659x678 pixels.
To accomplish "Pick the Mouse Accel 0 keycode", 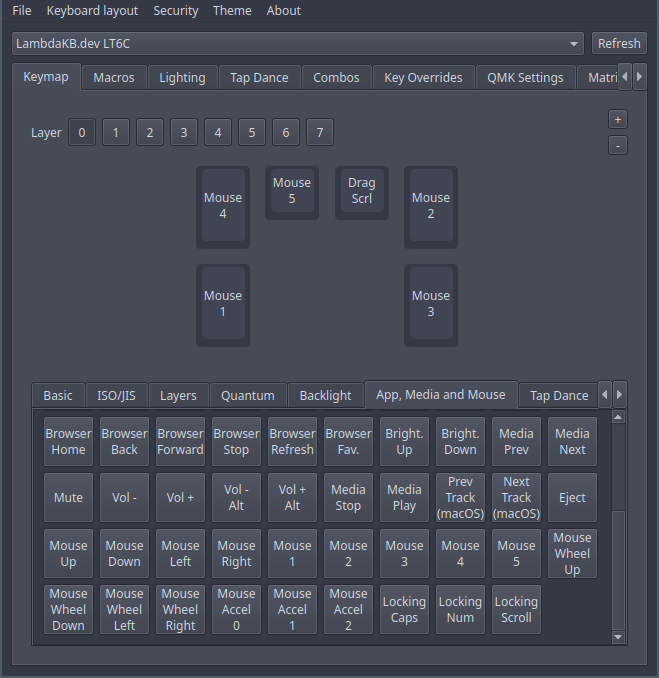I will coord(236,610).
